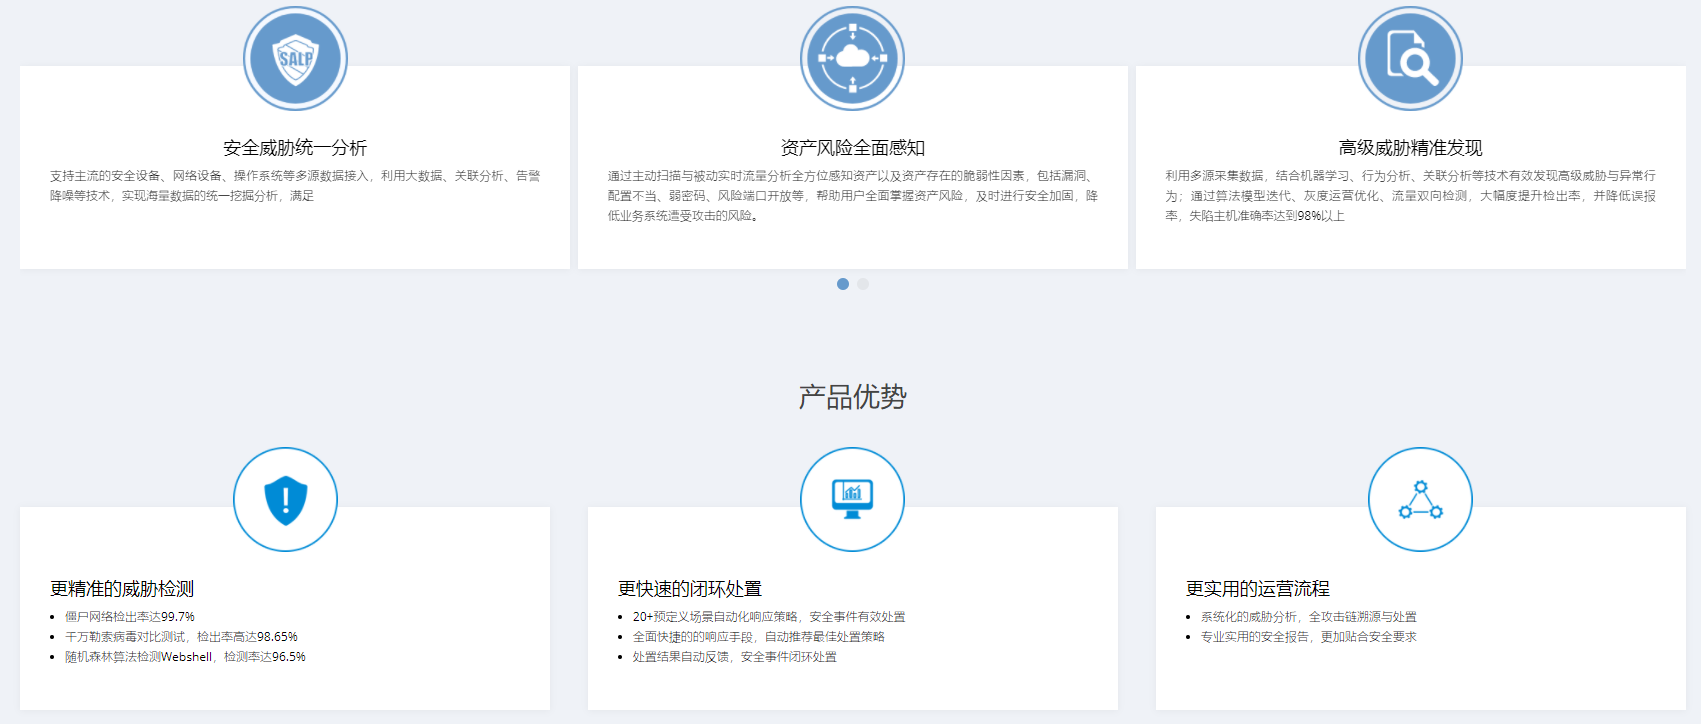The image size is (1701, 724).
Task: Click the monitor chart icon
Action: click(852, 499)
